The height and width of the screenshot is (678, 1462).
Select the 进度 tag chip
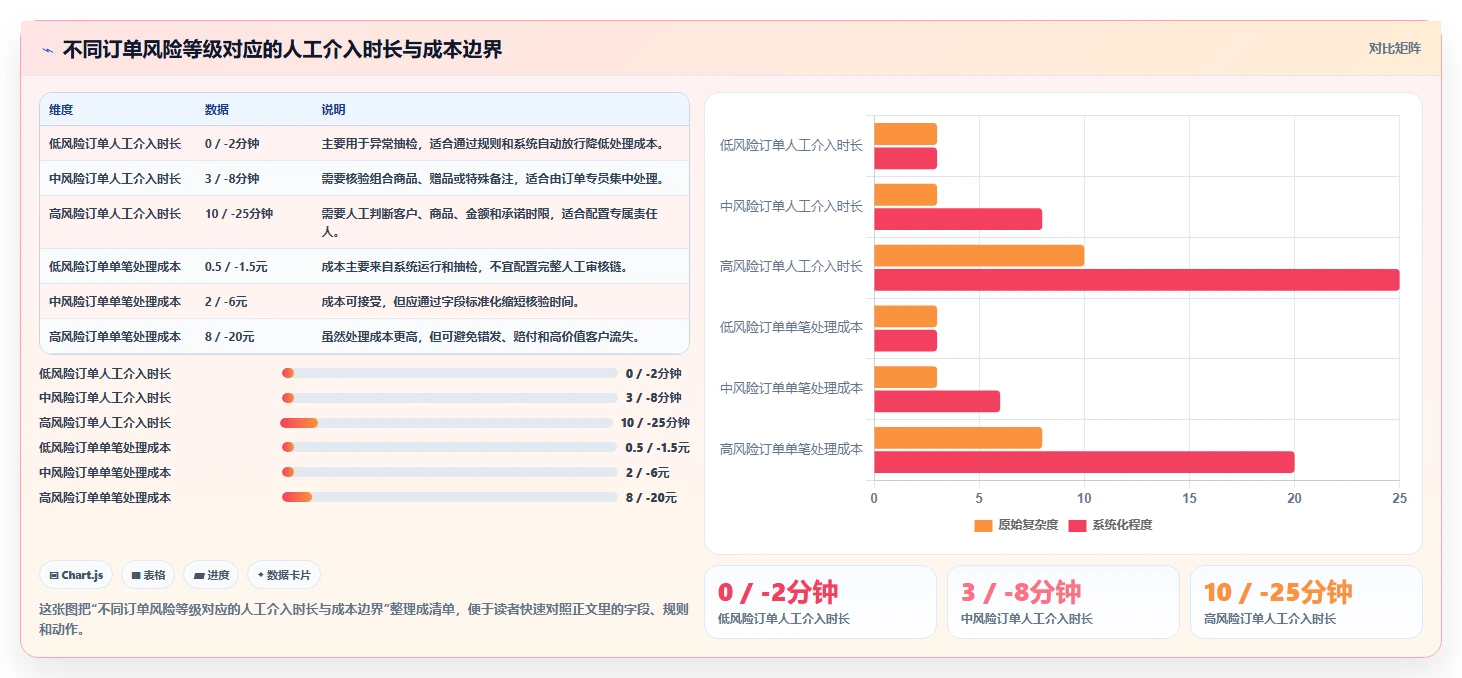pyautogui.click(x=211, y=575)
